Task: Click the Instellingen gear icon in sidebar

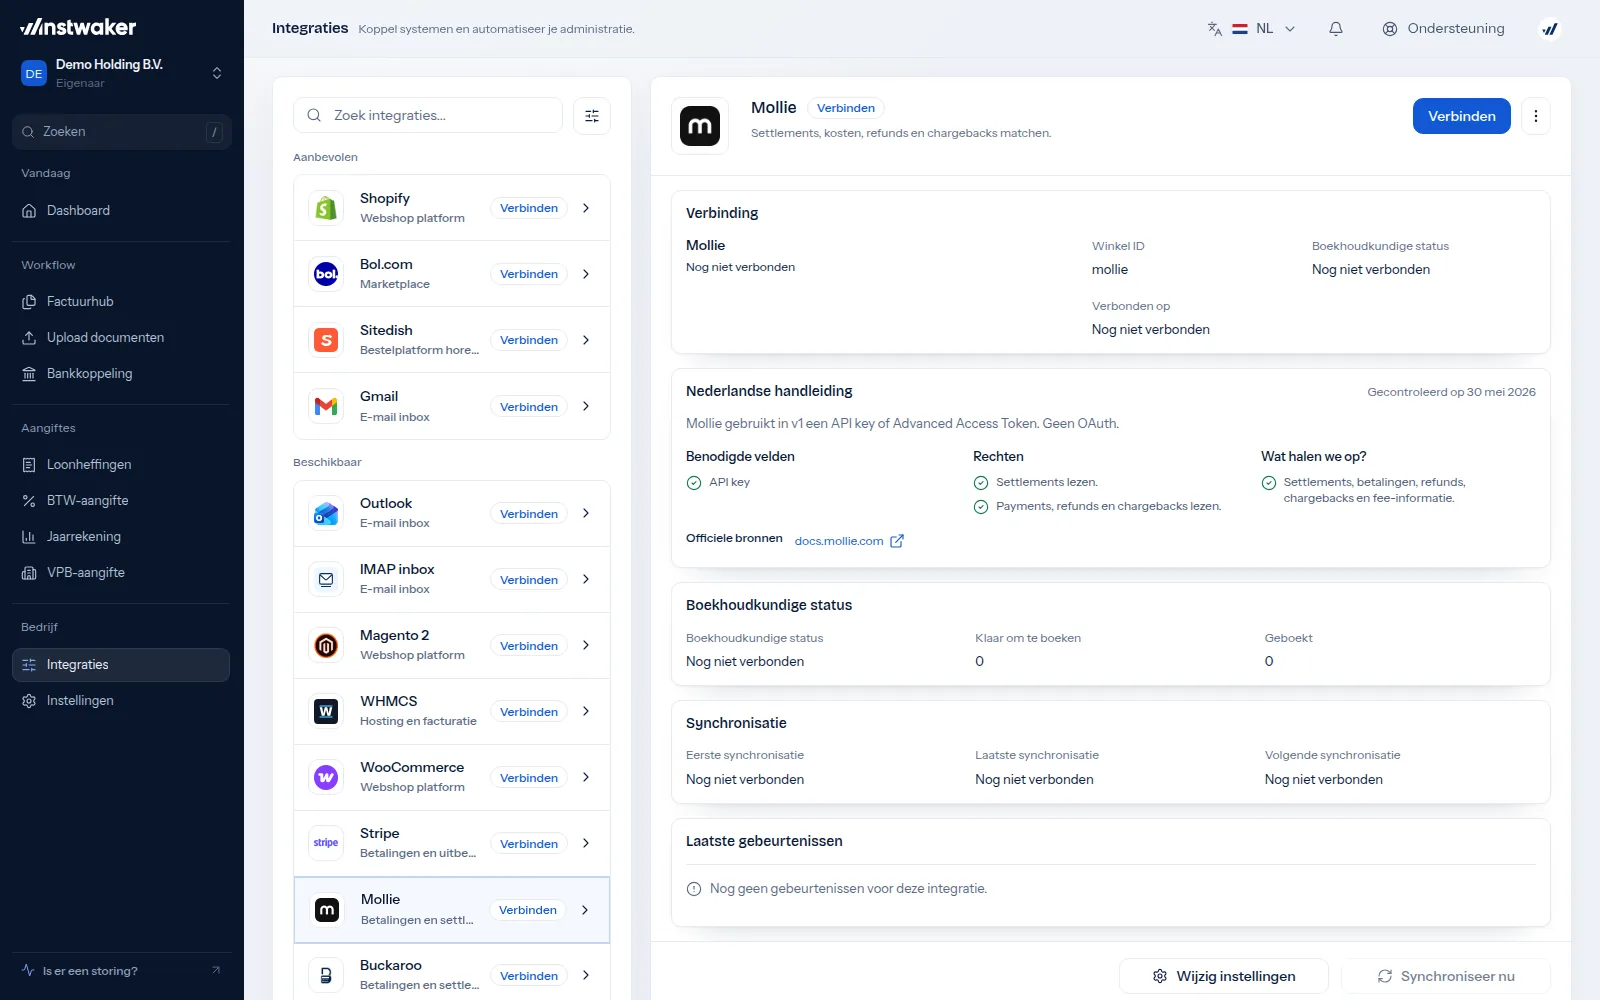Action: 29,701
